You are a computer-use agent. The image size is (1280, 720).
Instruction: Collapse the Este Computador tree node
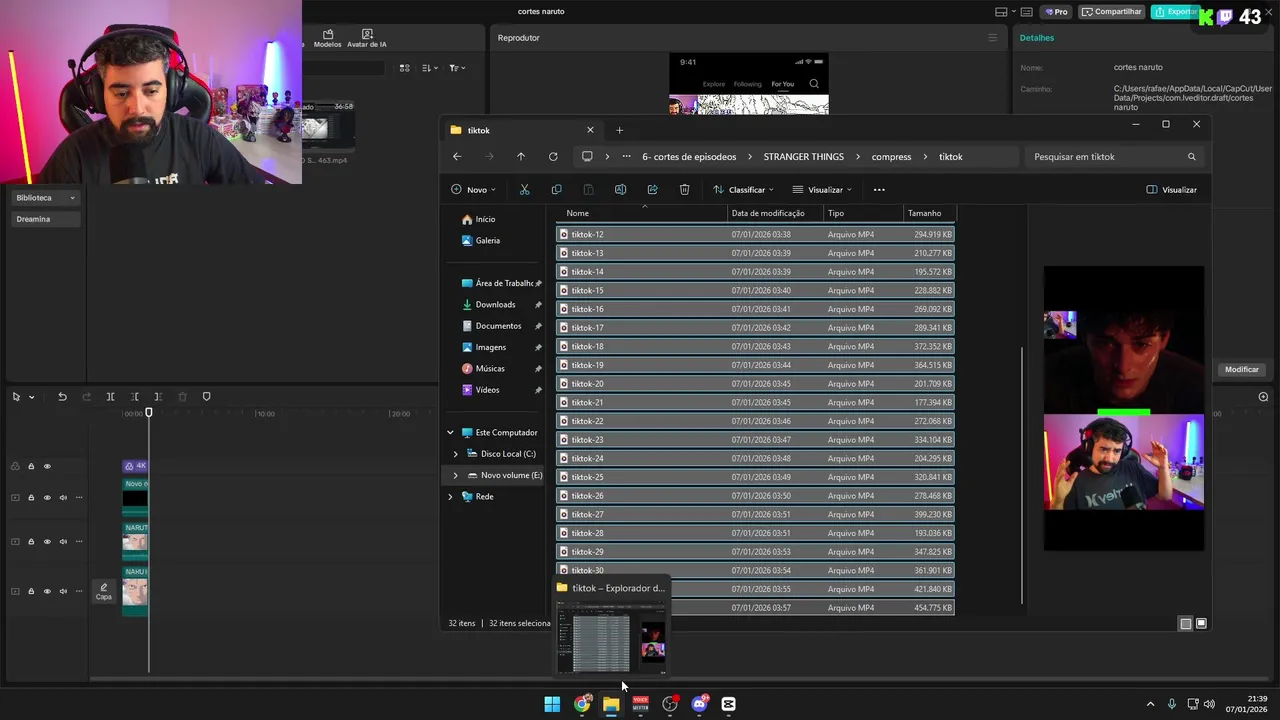click(450, 432)
